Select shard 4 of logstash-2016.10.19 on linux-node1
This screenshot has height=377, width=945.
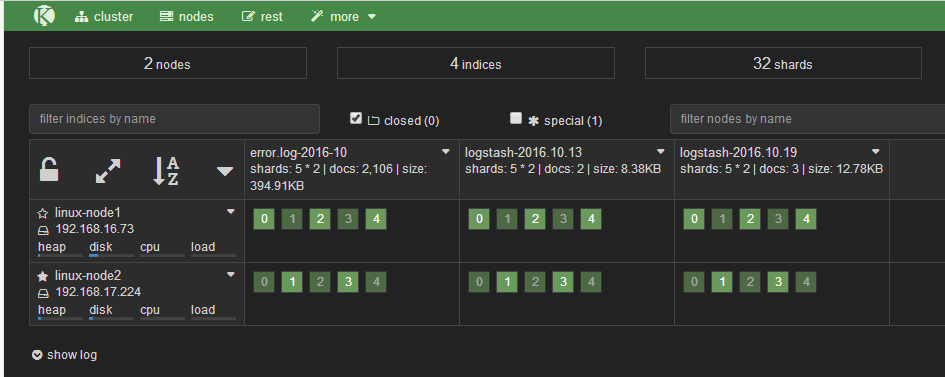[806, 219]
